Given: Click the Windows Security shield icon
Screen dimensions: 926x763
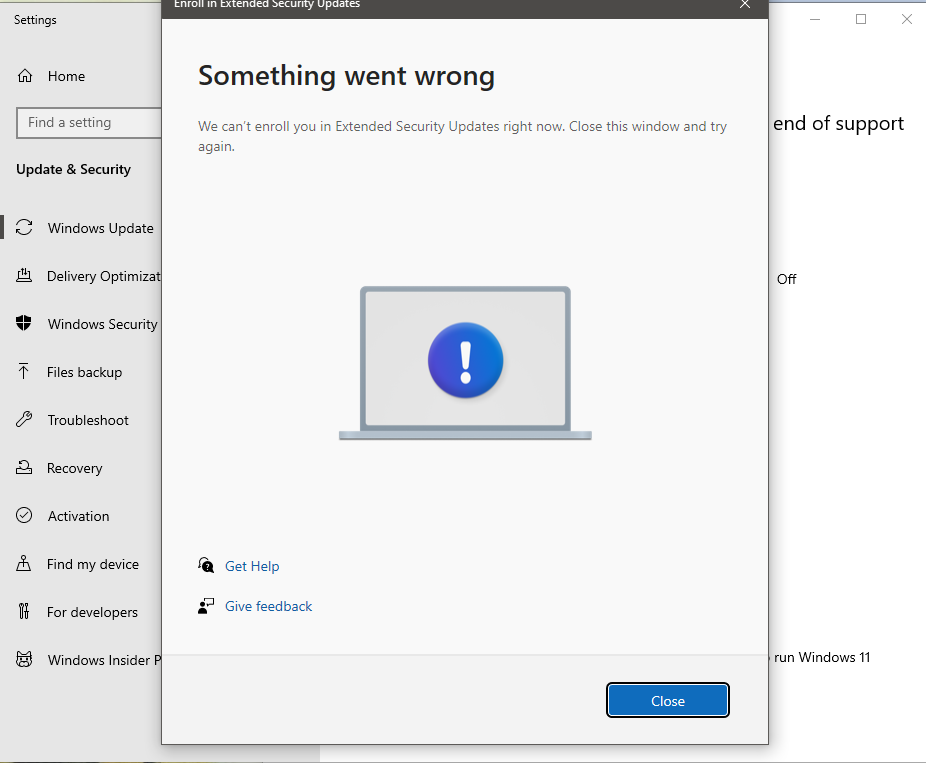Looking at the screenshot, I should click(x=24, y=323).
